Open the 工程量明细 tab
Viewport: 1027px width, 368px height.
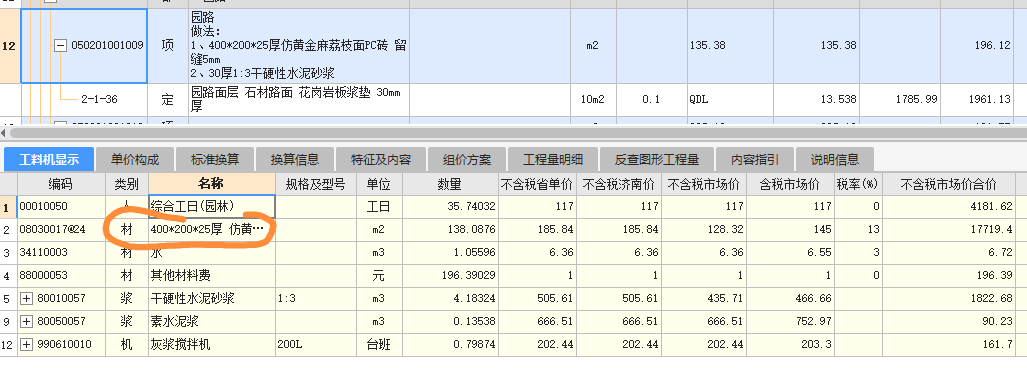tap(553, 159)
